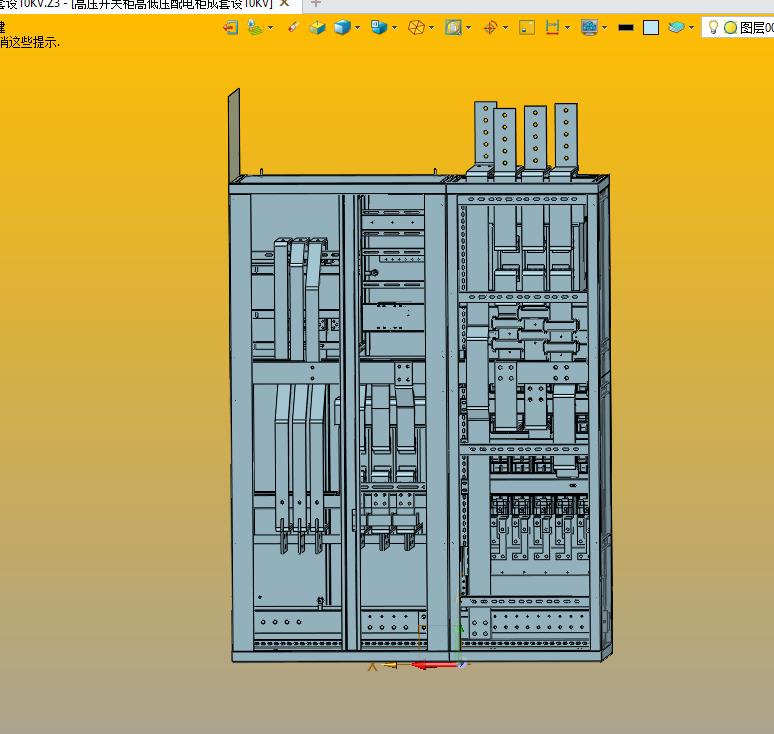Click the red crosshair target icon
This screenshot has width=774, height=734.
[490, 28]
